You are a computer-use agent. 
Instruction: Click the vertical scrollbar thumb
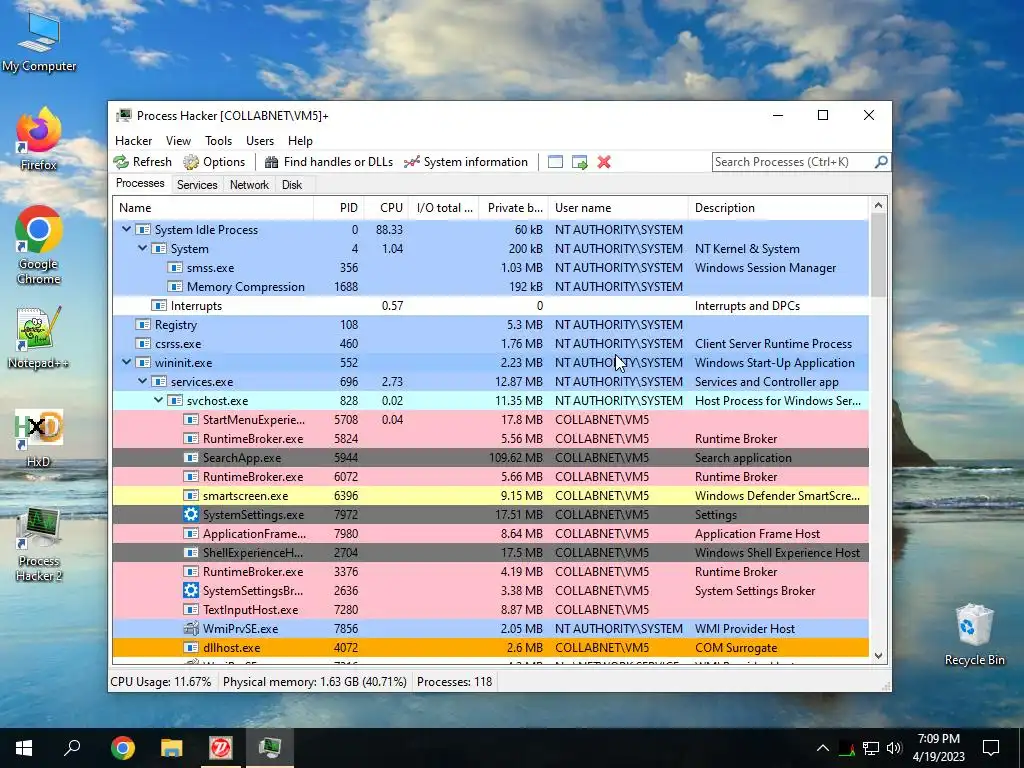click(878, 256)
